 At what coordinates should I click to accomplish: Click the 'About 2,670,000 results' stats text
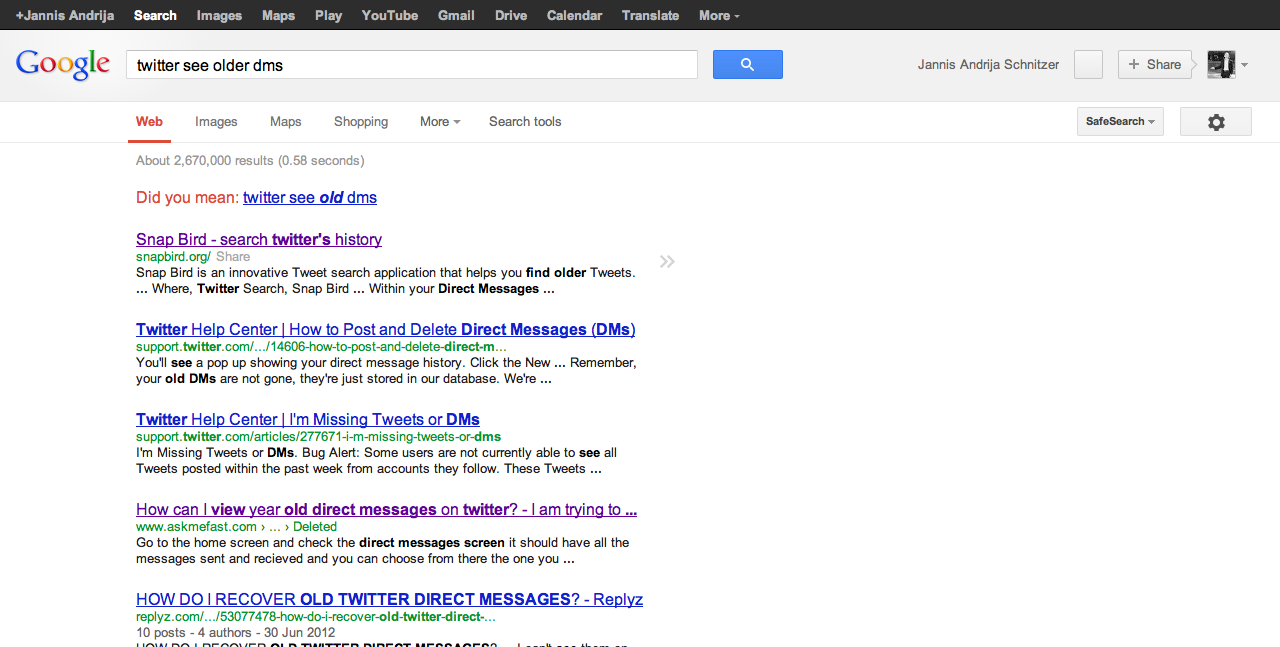250,161
